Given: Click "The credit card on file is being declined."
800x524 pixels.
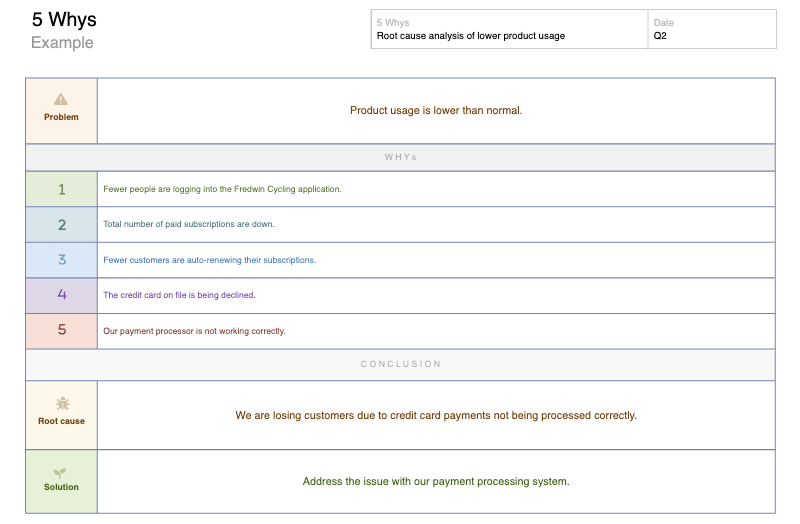Looking at the screenshot, I should [x=179, y=295].
